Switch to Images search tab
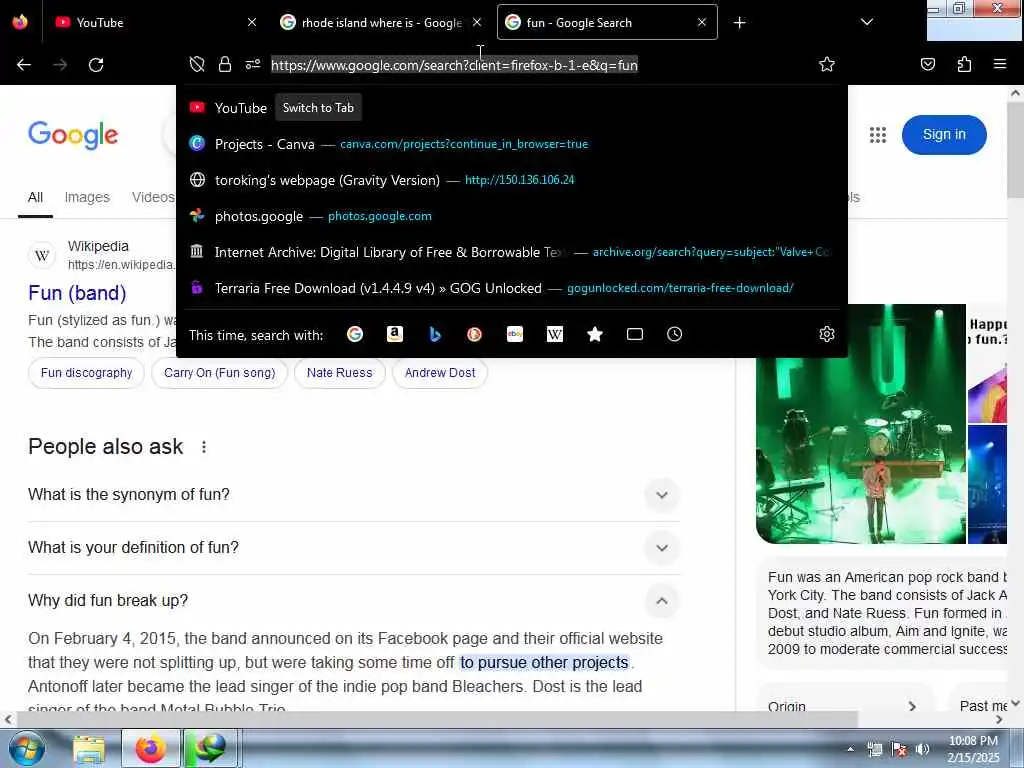 (x=87, y=197)
